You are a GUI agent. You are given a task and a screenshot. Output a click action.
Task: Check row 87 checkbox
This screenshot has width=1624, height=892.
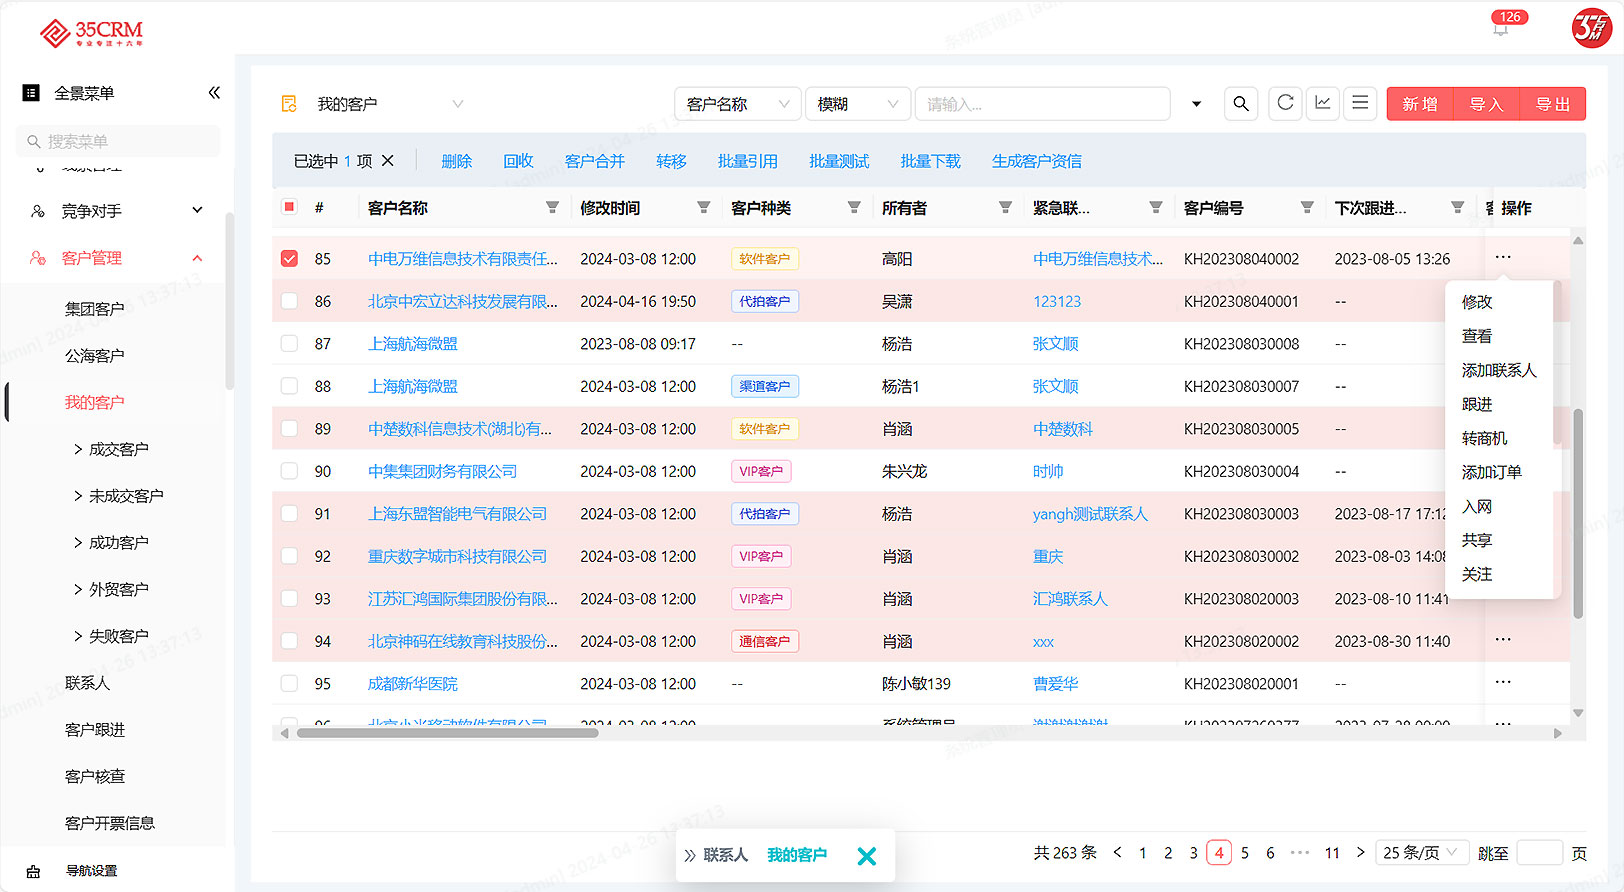[x=289, y=343]
